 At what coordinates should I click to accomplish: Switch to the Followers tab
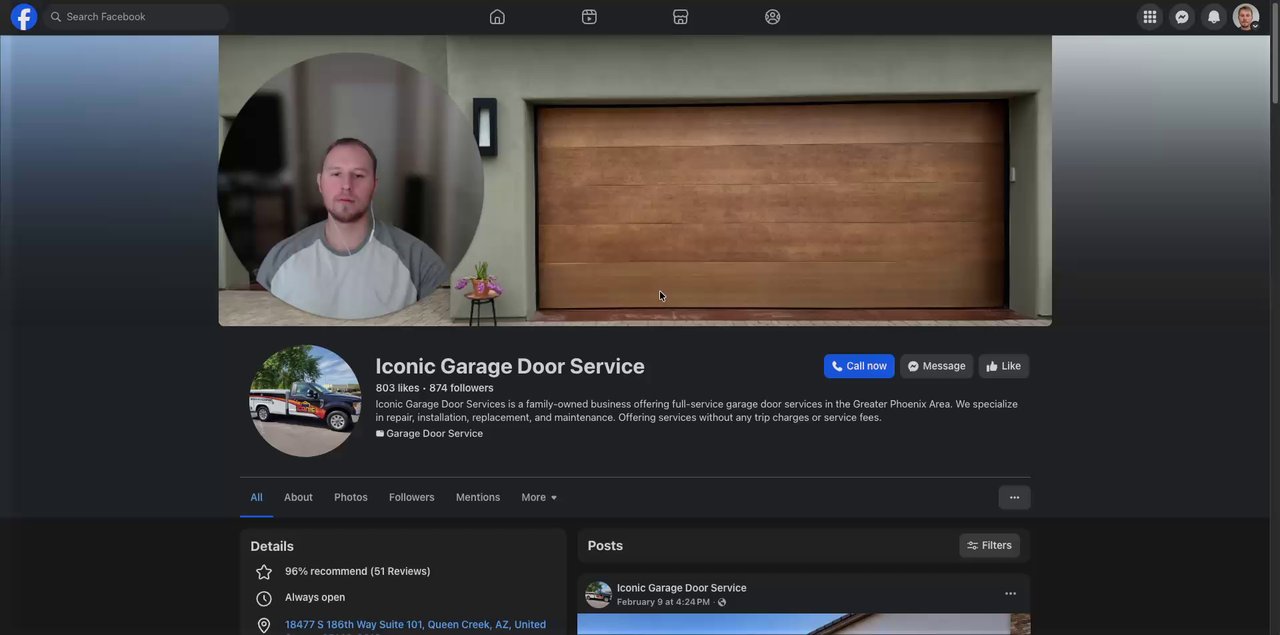coord(412,497)
